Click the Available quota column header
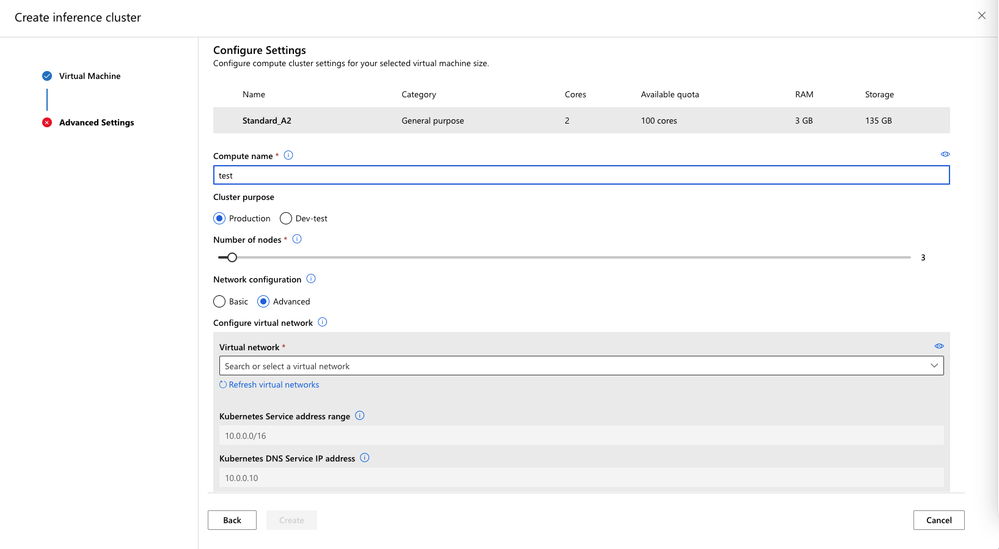This screenshot has width=999, height=549. click(670, 94)
